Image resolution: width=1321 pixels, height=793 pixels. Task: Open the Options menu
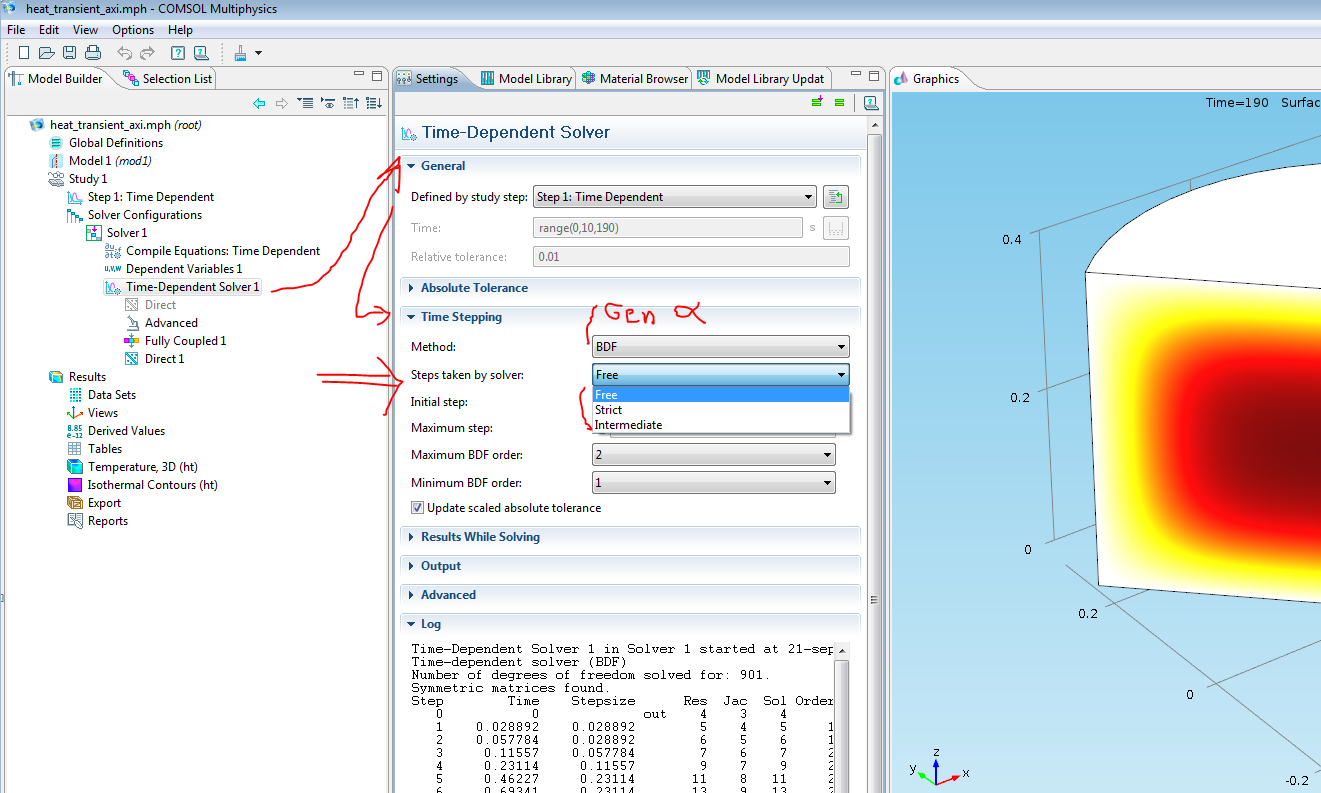(x=132, y=30)
